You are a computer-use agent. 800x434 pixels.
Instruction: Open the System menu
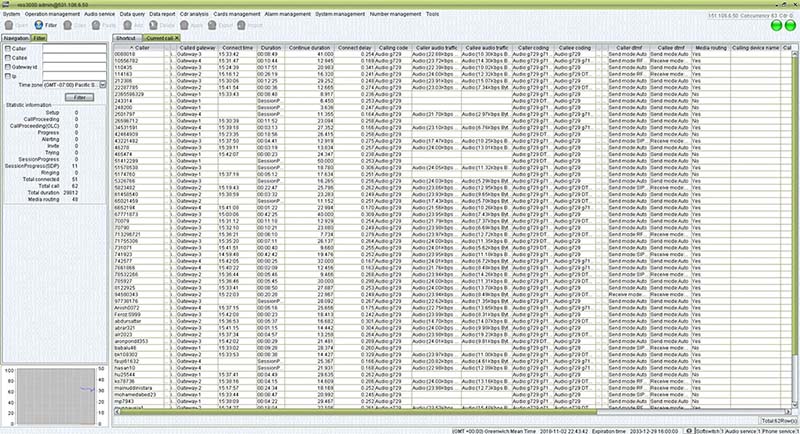[x=11, y=14]
